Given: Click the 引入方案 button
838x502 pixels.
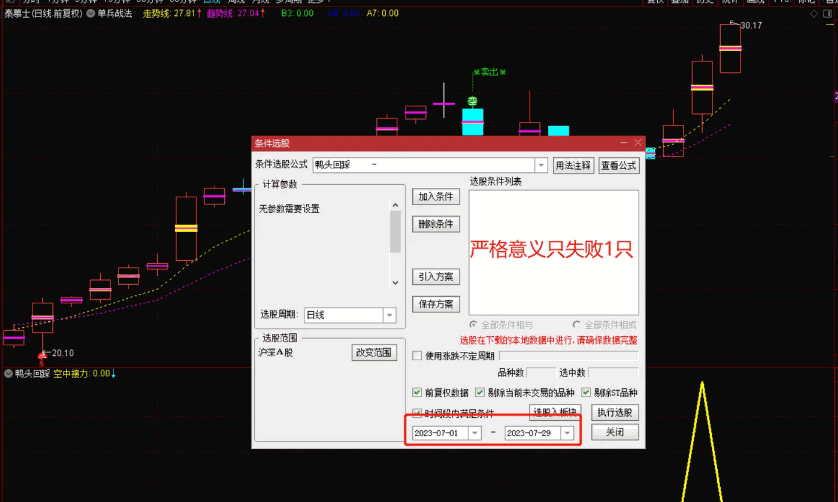Looking at the screenshot, I should coord(436,276).
